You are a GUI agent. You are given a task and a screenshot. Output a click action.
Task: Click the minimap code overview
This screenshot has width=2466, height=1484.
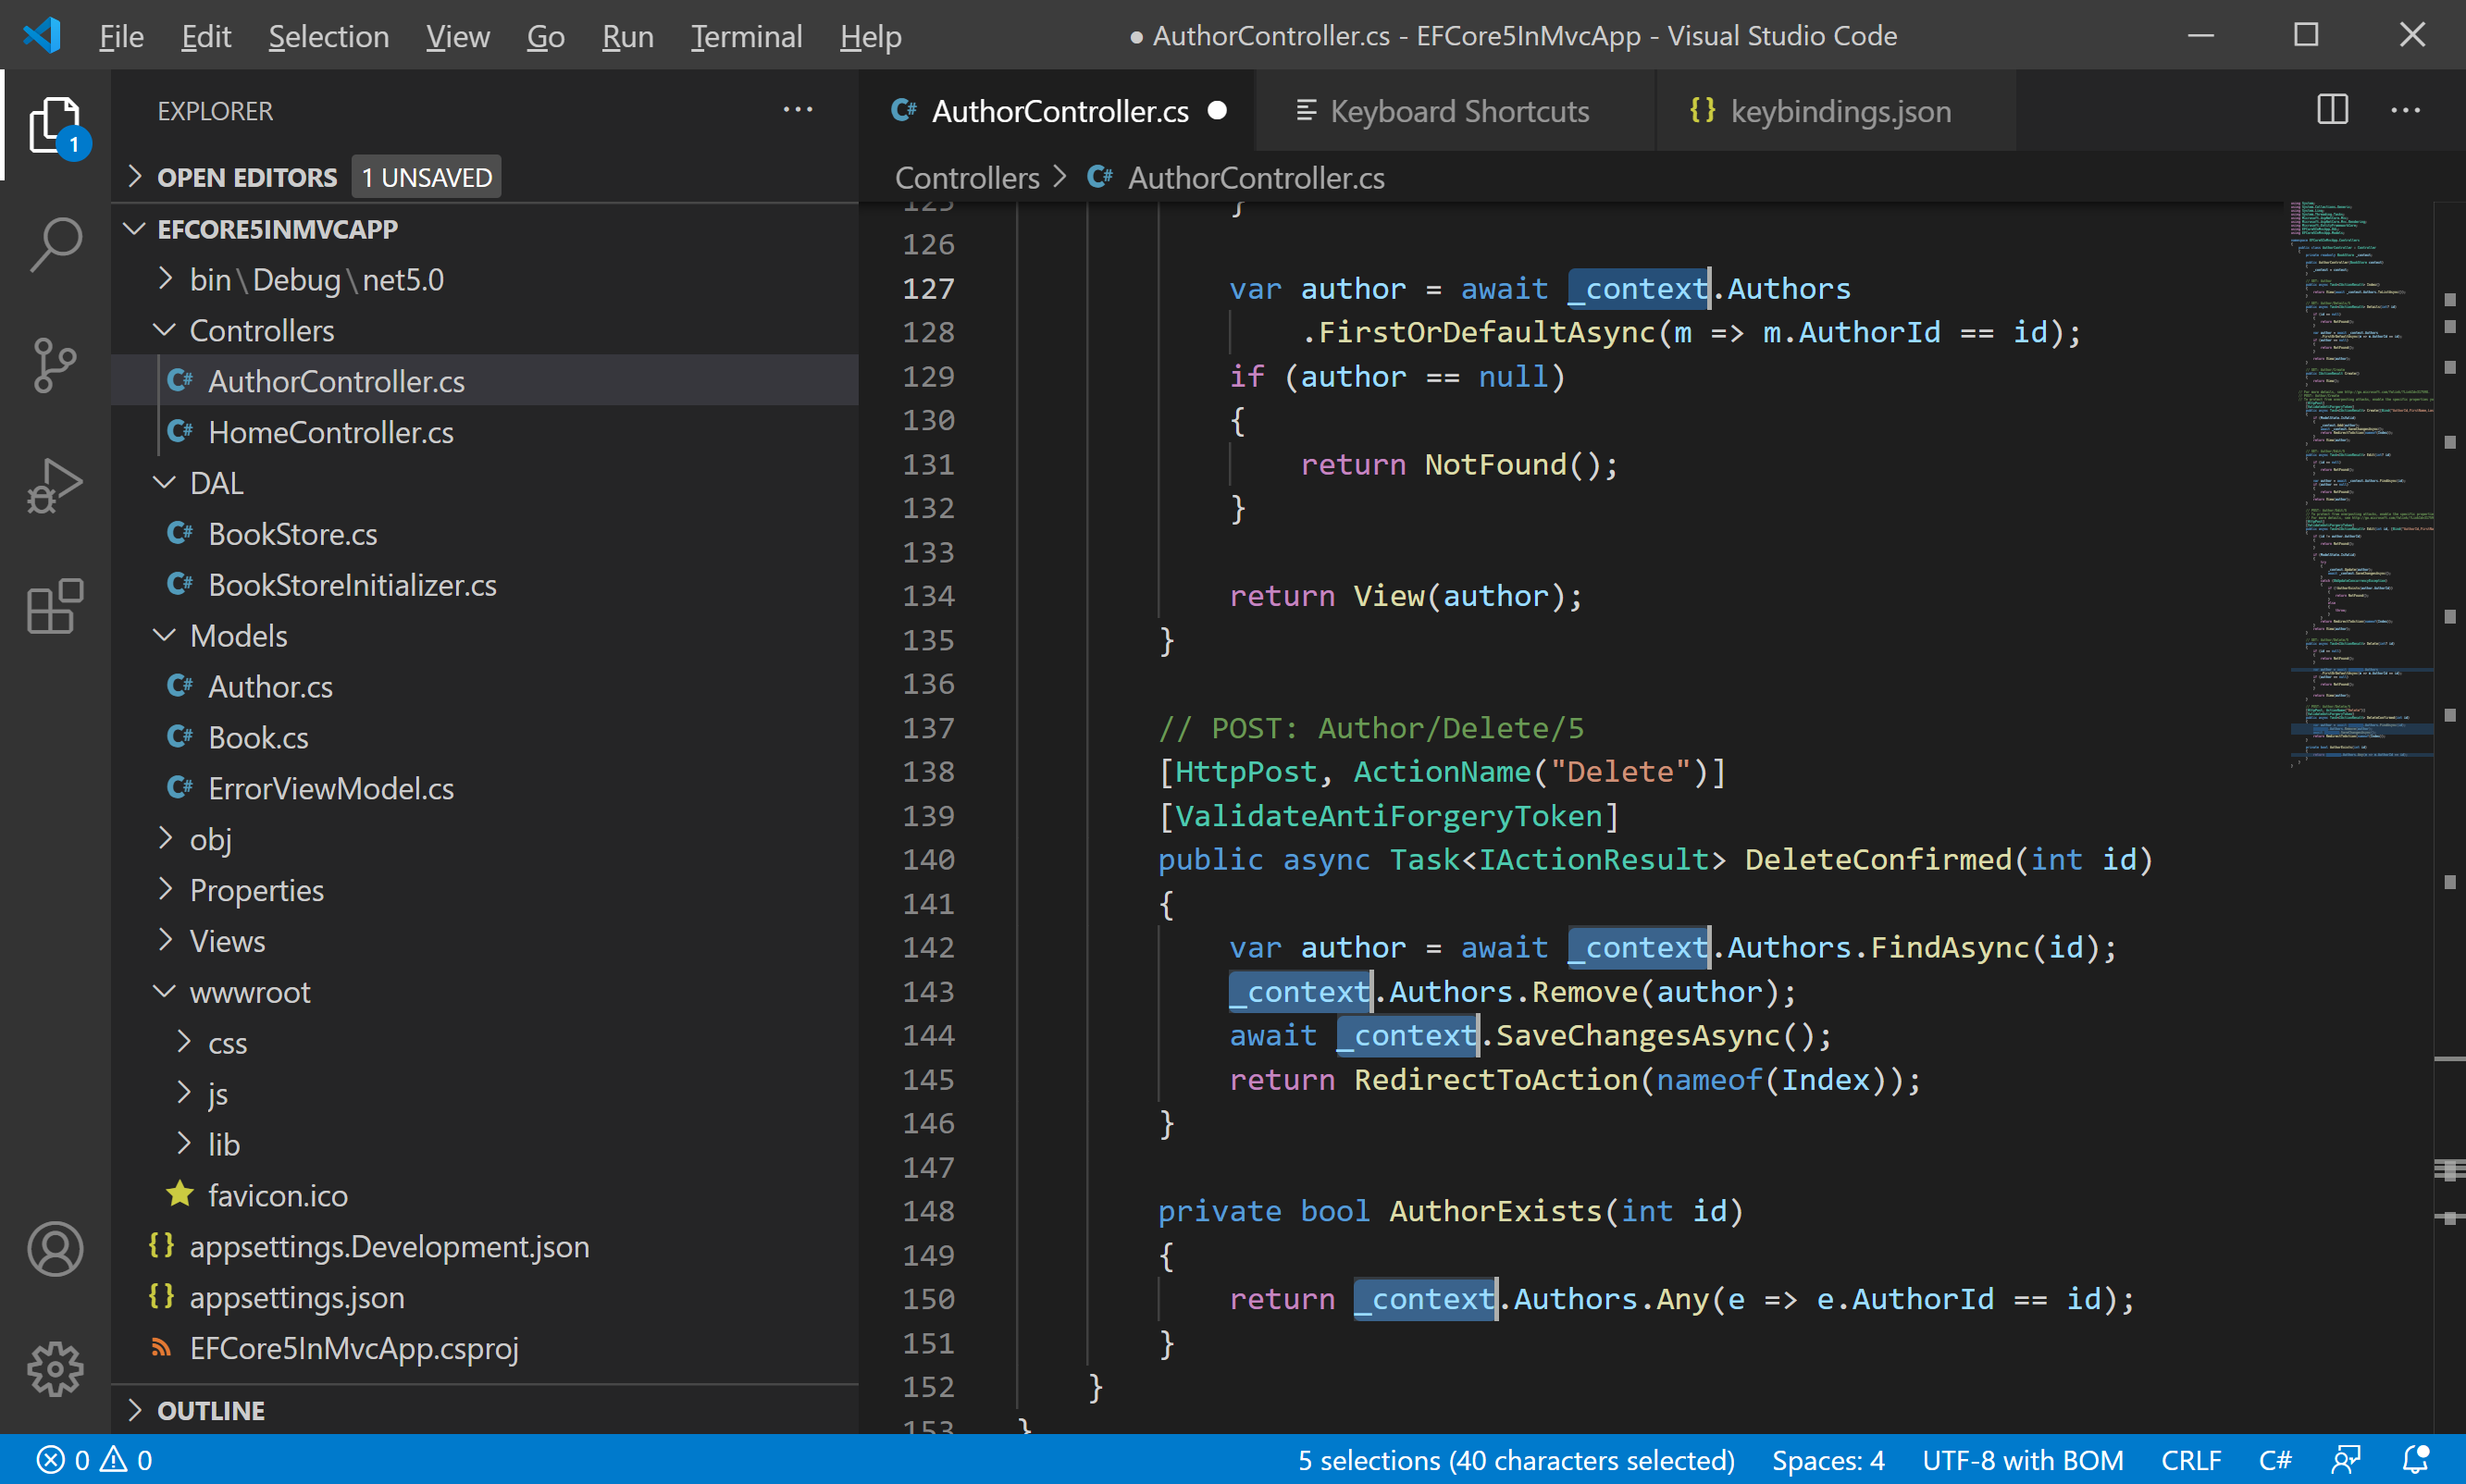click(2360, 480)
